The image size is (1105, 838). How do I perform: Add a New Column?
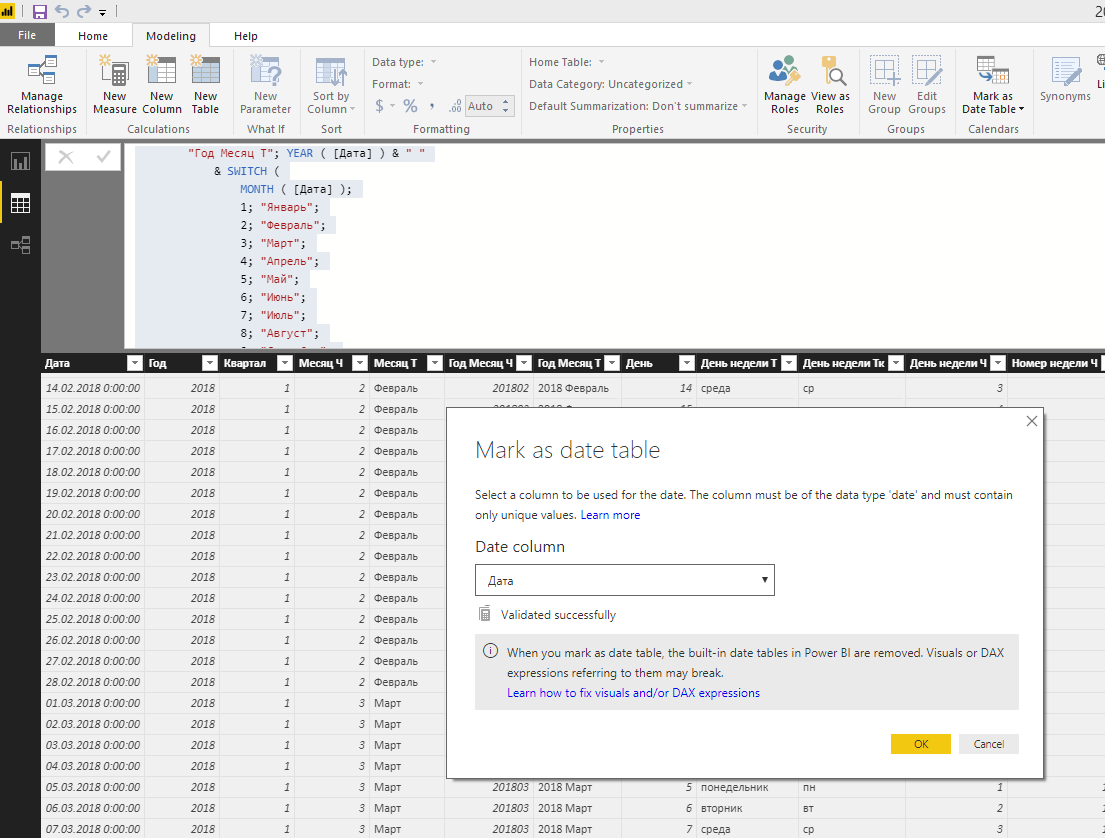[161, 85]
